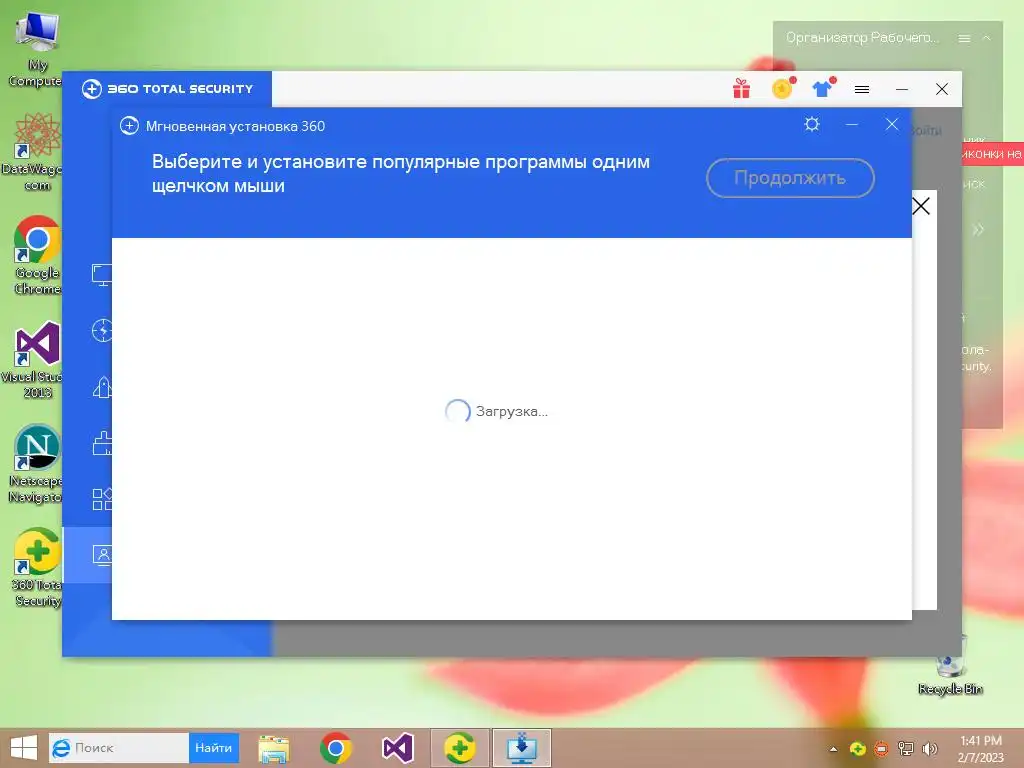Minimize the Мгновенная установка 360 dialog
1024x768 pixels.
852,124
